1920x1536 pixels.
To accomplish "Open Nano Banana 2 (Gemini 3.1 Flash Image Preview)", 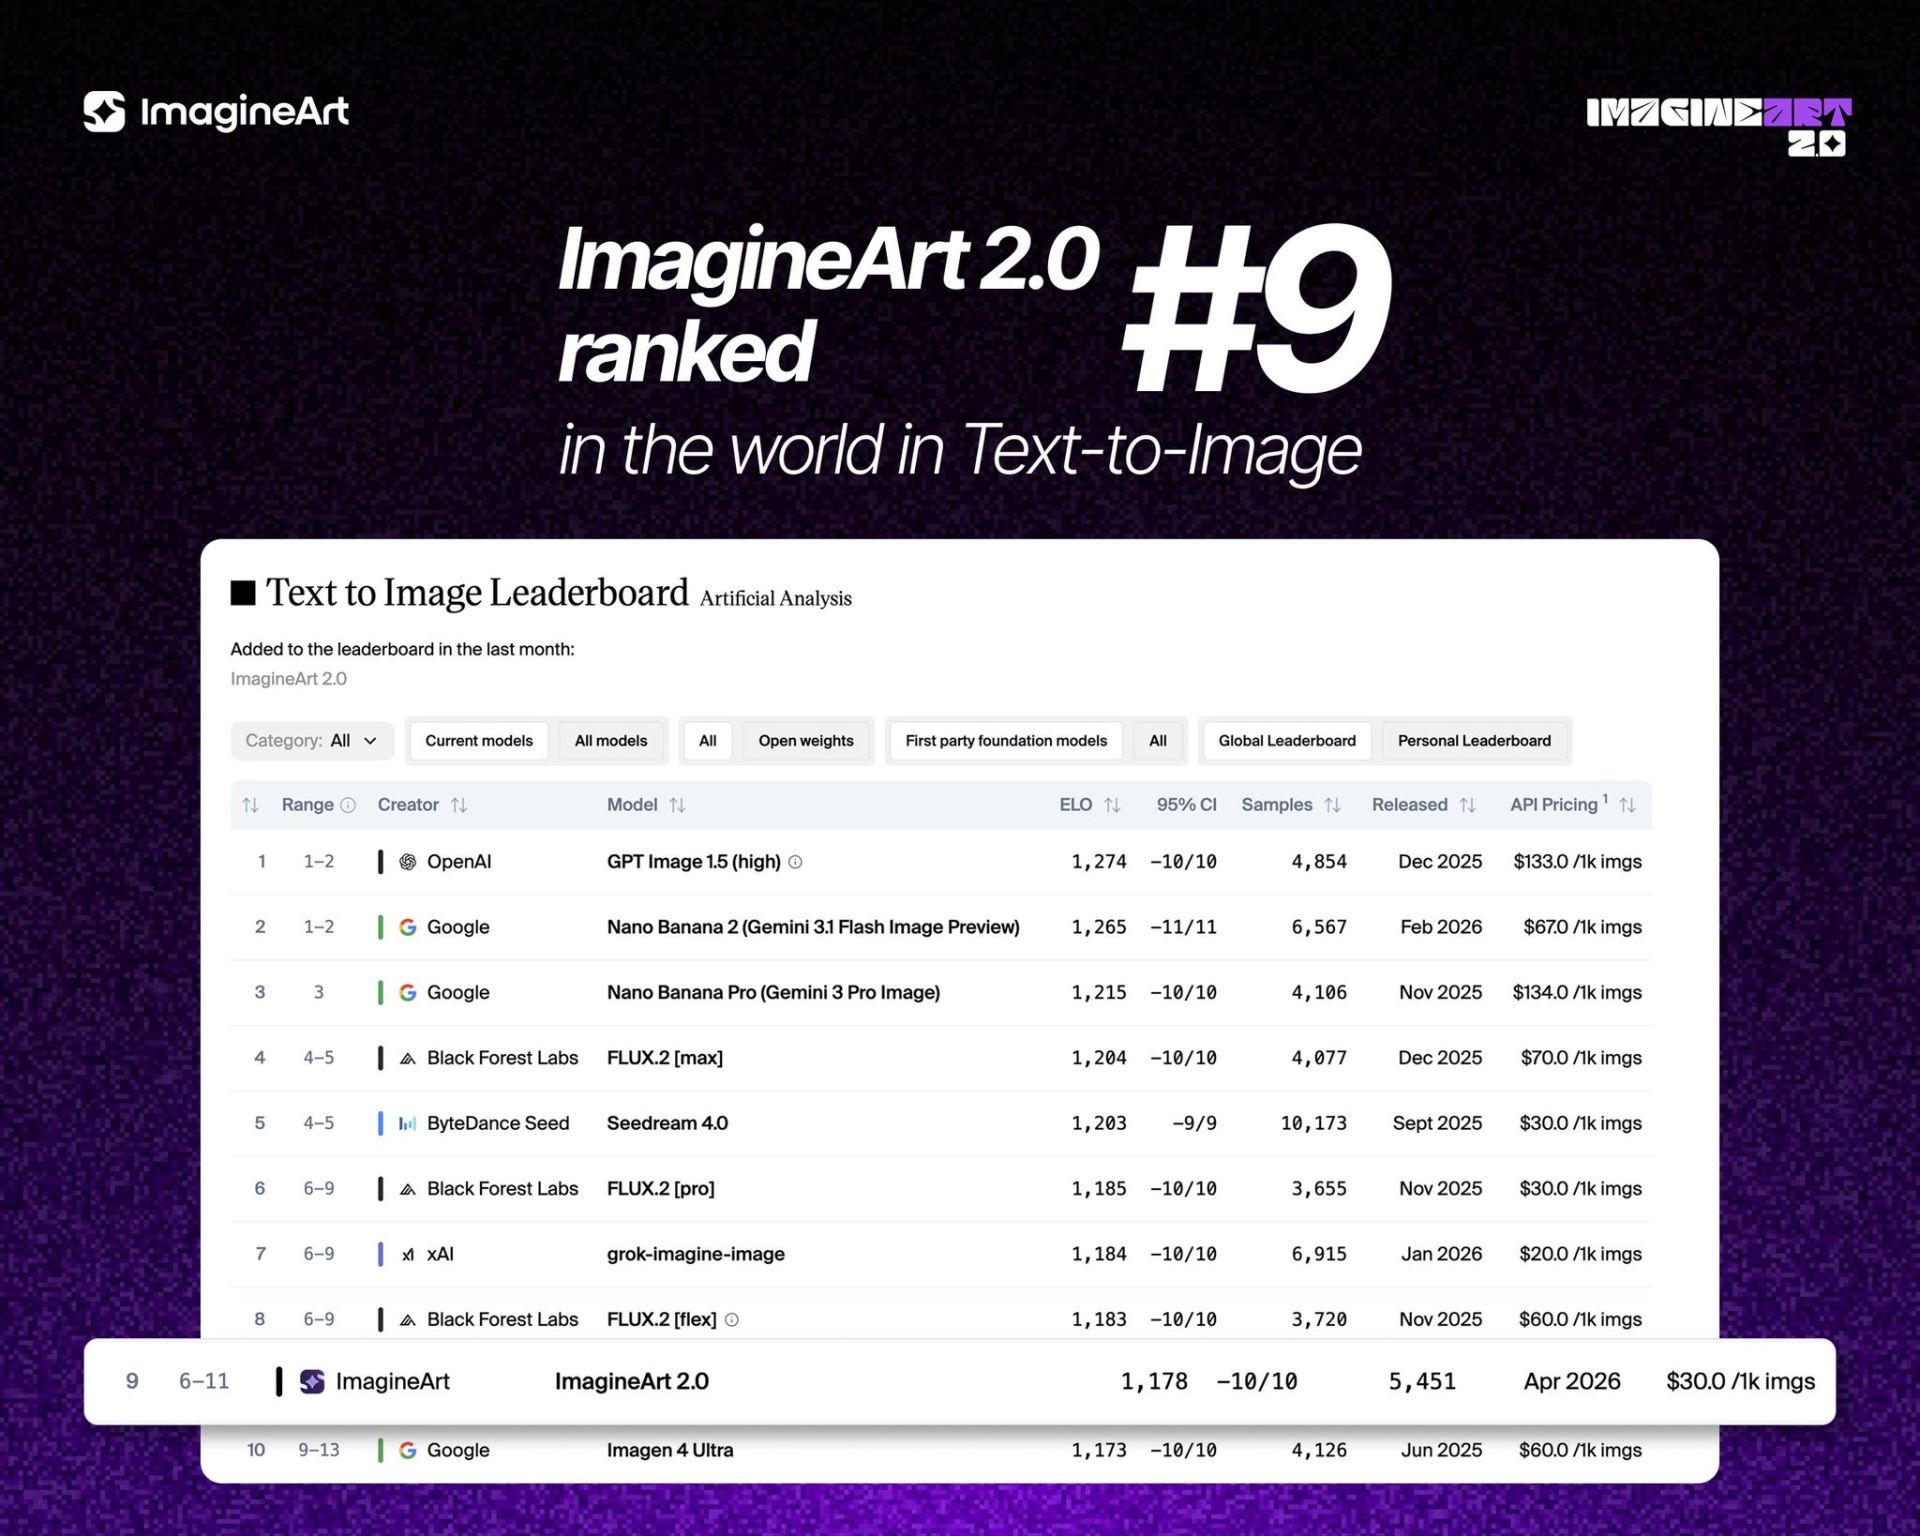I will click(813, 927).
